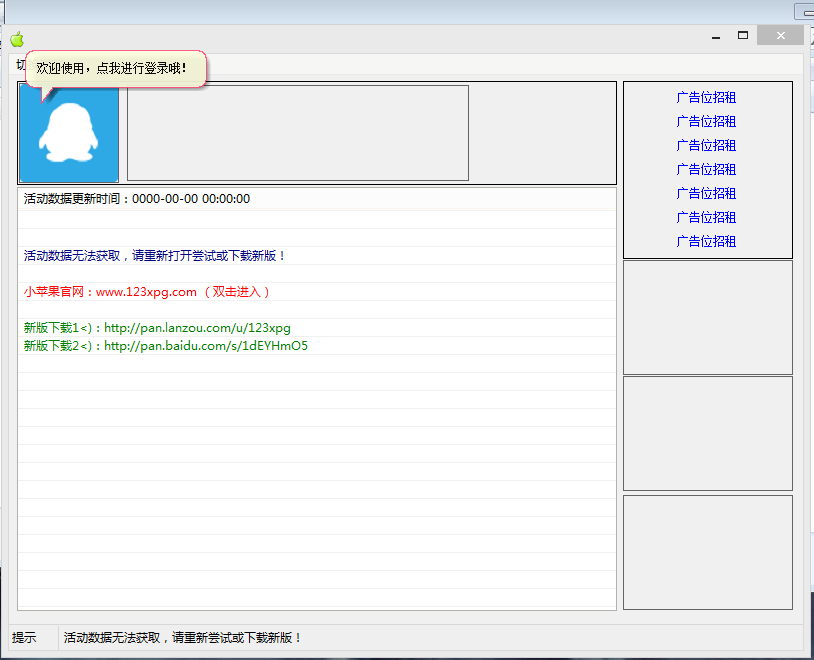This screenshot has width=814, height=660.
Task: Open the first 广告位招租 ad link
Action: [x=706, y=97]
